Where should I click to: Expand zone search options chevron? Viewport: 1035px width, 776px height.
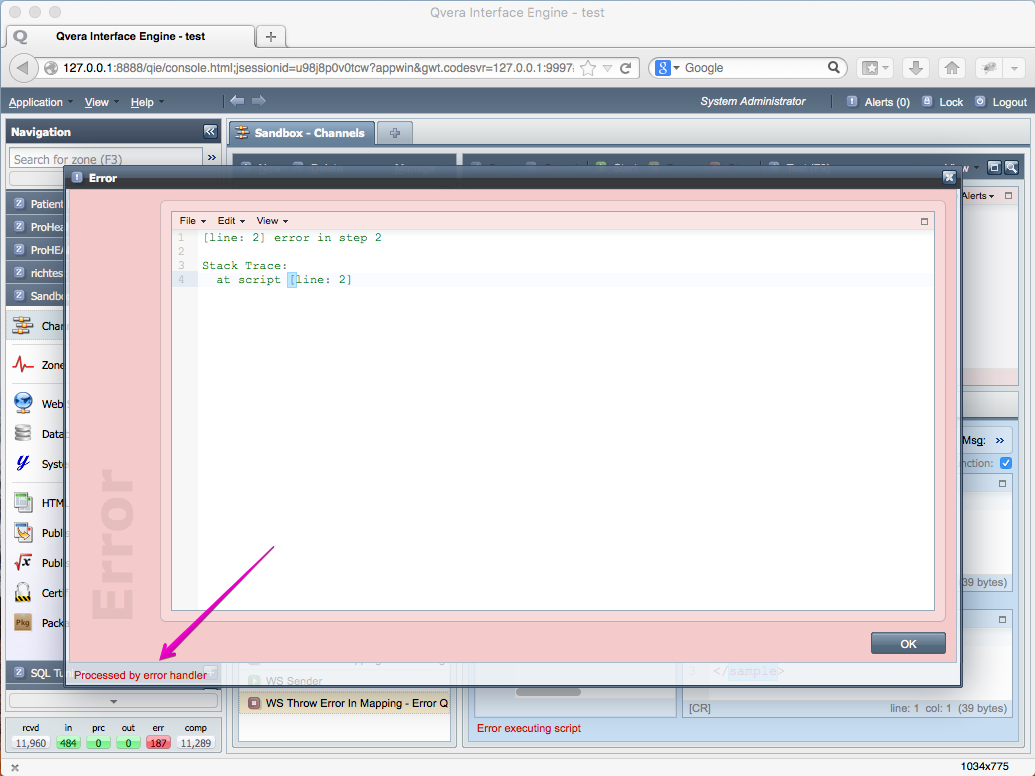(212, 158)
